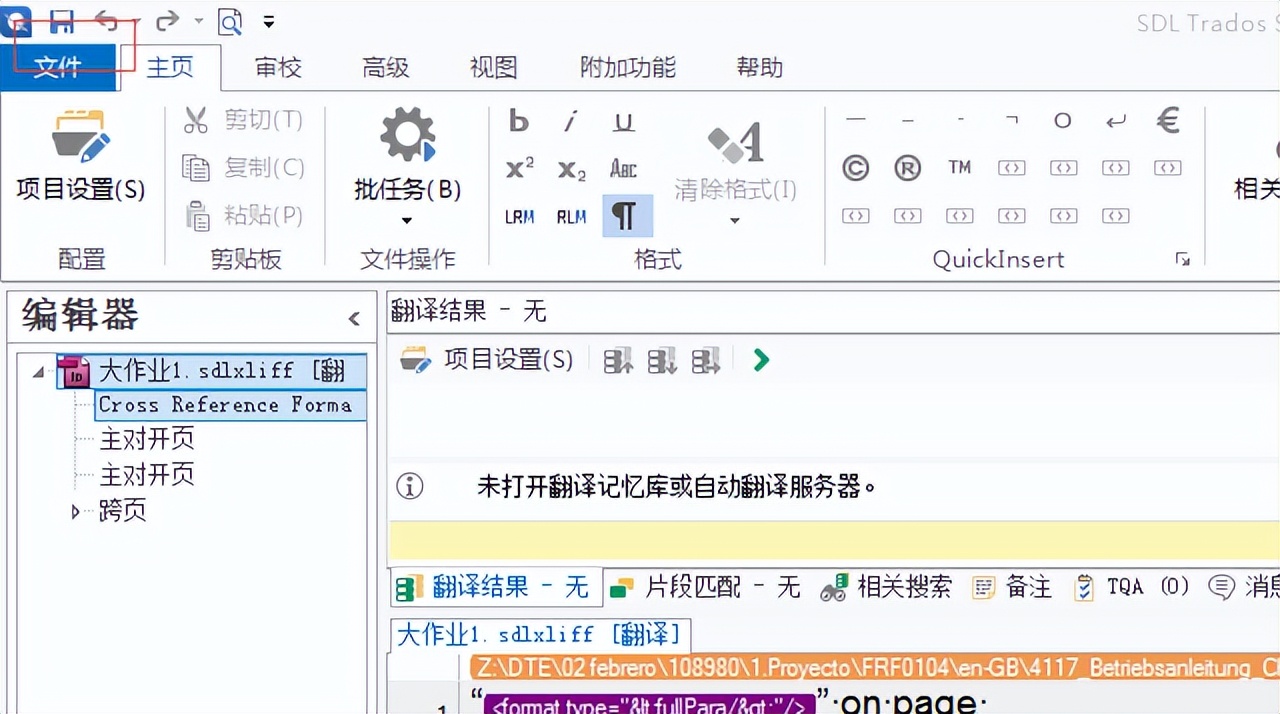The width and height of the screenshot is (1280, 714).
Task: Insert the Euro € symbol from QuickInsert
Action: click(1167, 120)
